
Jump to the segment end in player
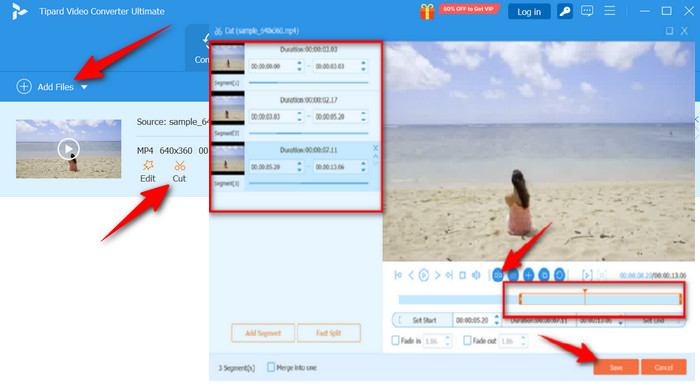(x=450, y=275)
